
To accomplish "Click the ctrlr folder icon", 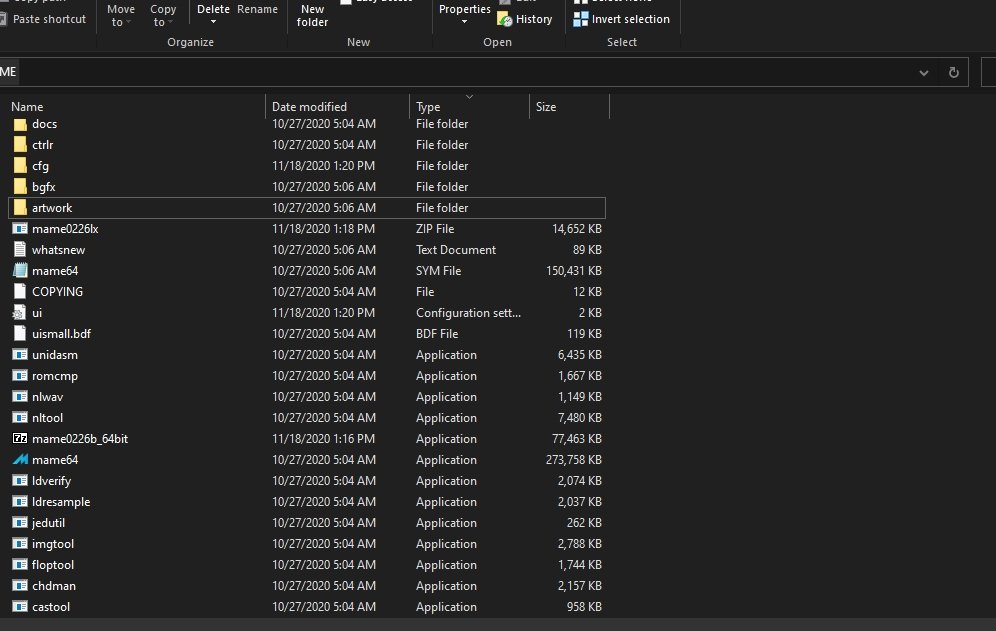I will point(20,145).
